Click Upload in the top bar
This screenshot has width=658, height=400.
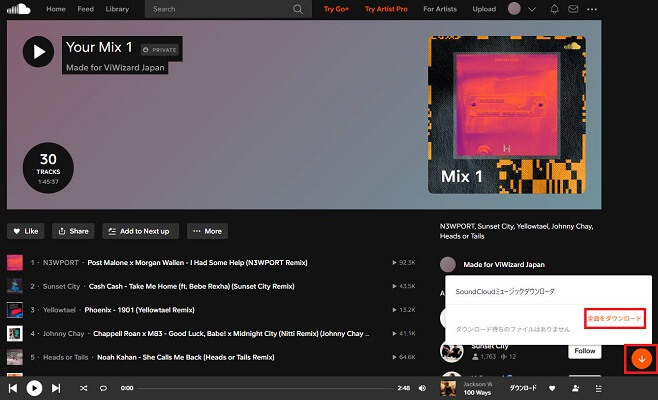[x=484, y=9]
